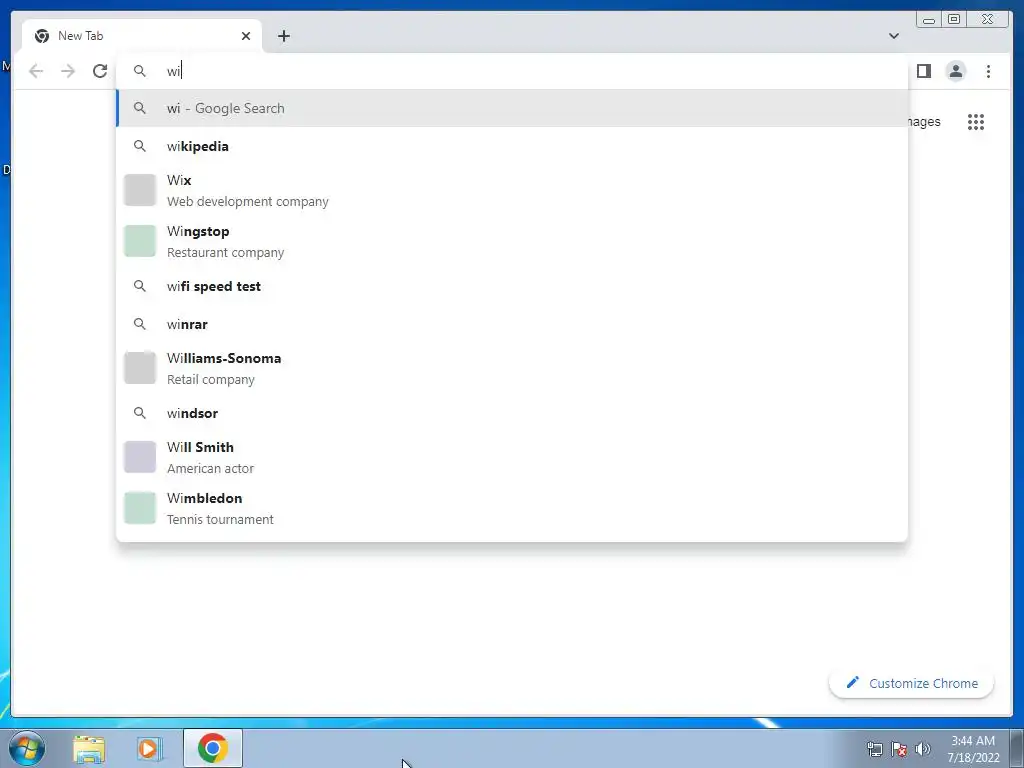This screenshot has height=768, width=1024.
Task: Close the New Tab tab
Action: click(246, 36)
